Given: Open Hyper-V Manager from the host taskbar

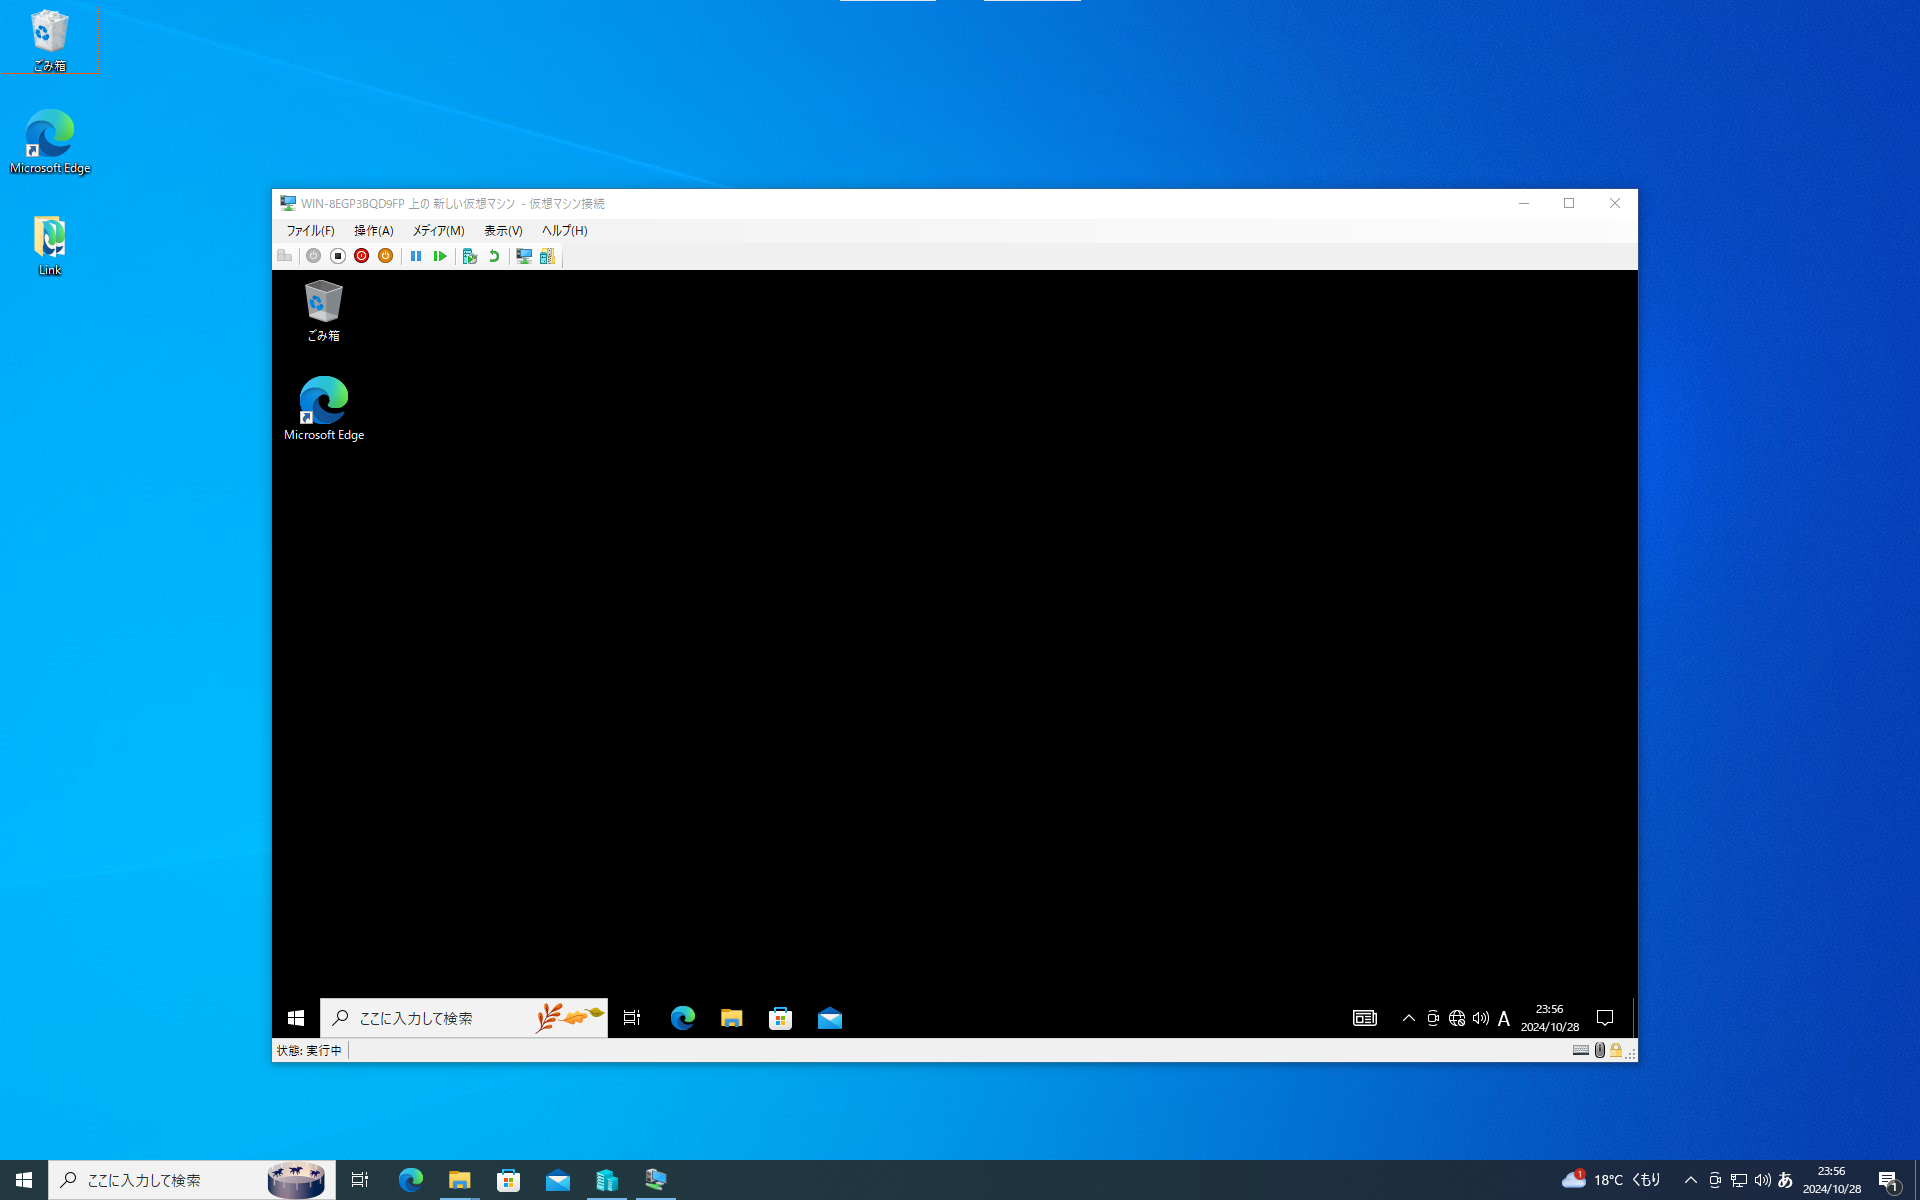Looking at the screenshot, I should pos(607,1180).
